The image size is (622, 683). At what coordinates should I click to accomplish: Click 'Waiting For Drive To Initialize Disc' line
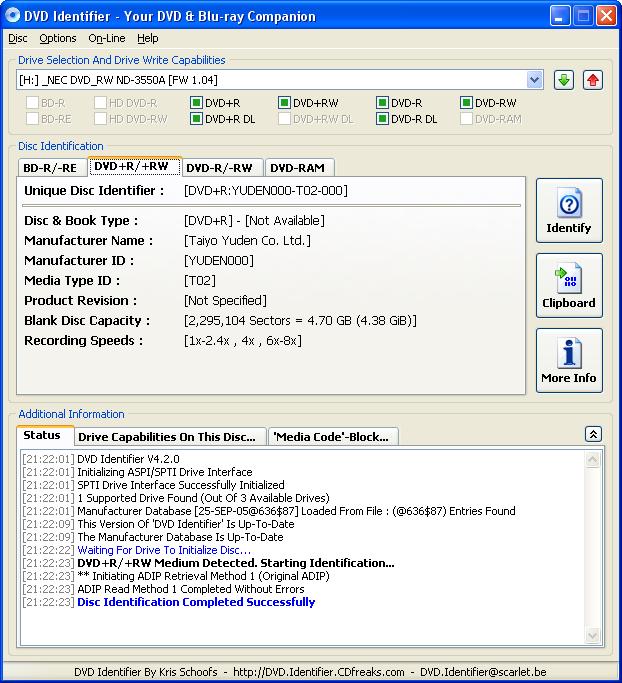coord(164,550)
